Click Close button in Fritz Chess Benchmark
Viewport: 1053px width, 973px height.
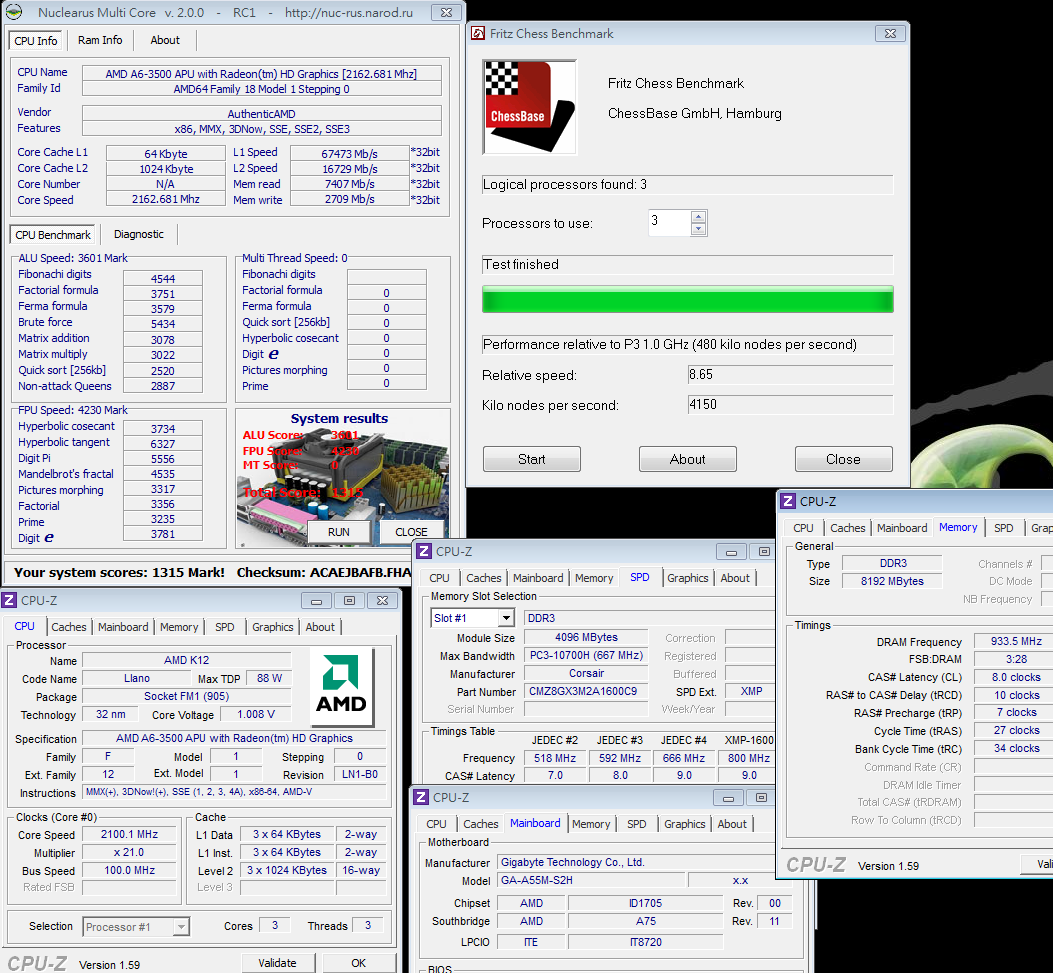pos(843,459)
